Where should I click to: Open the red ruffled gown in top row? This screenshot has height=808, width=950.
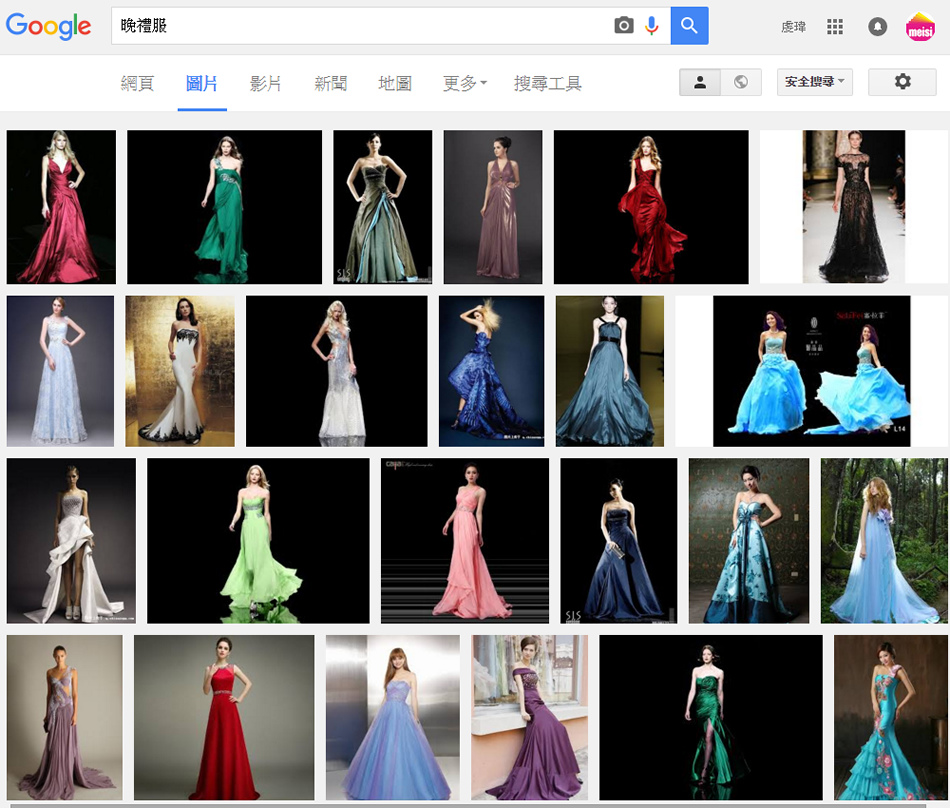tap(651, 207)
